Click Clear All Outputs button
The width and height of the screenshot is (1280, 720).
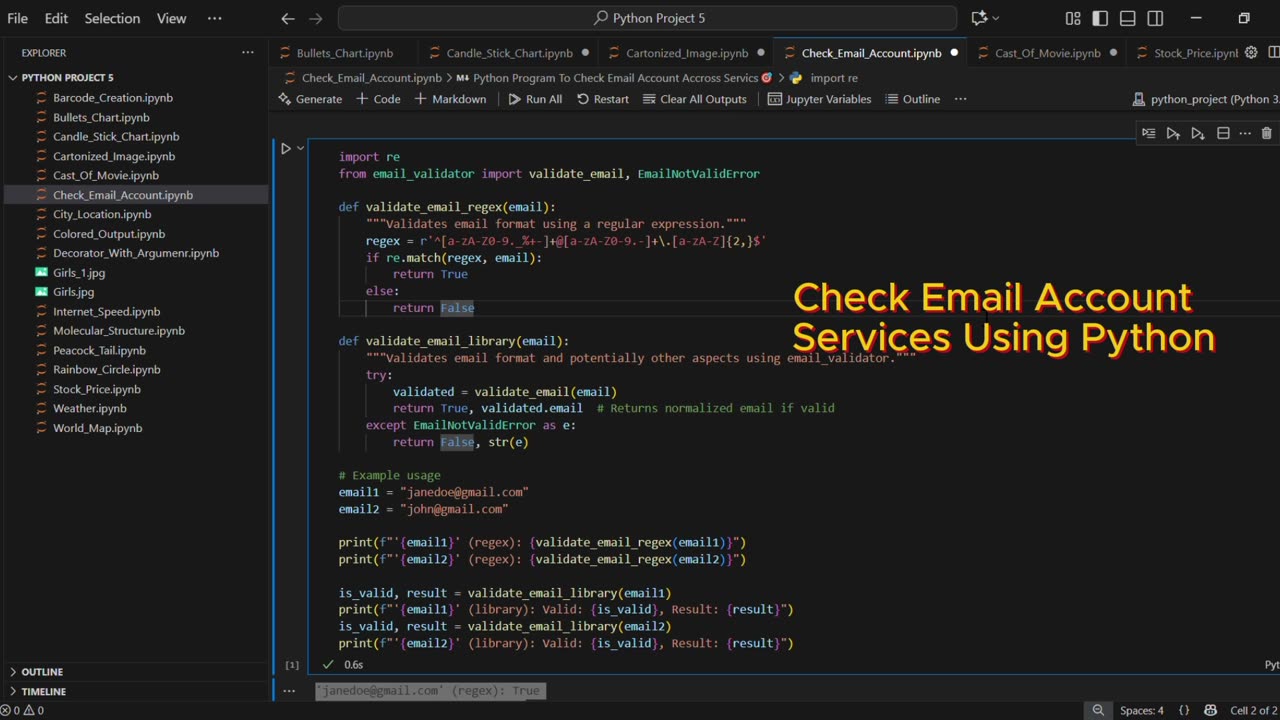coord(694,99)
